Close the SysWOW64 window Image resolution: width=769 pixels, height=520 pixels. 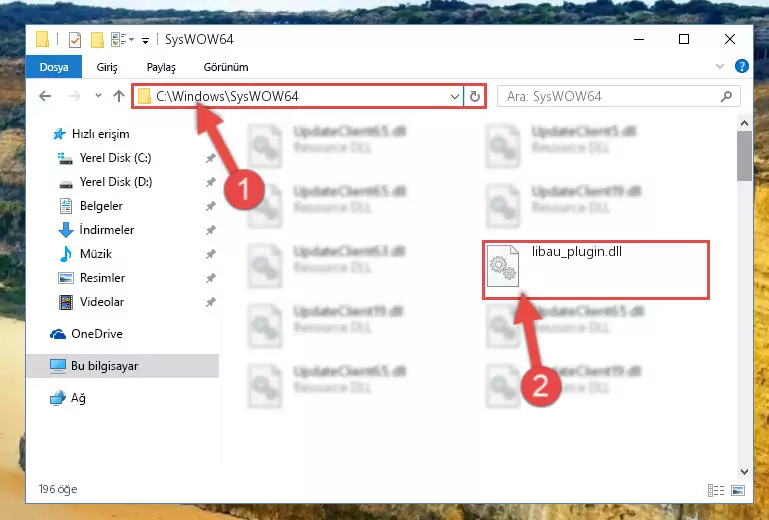pos(729,39)
